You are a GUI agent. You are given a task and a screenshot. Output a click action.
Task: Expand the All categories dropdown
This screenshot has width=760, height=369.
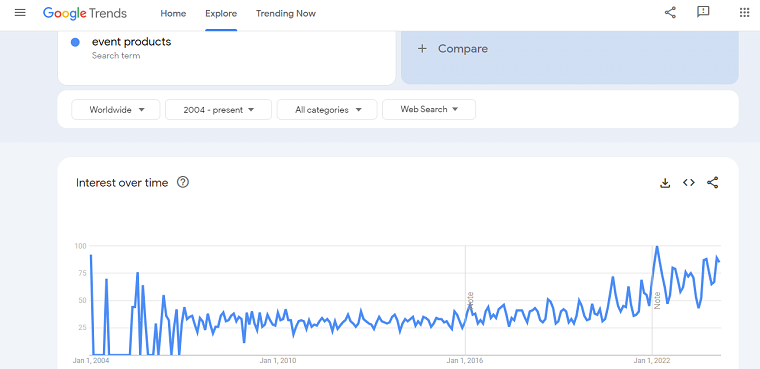327,110
